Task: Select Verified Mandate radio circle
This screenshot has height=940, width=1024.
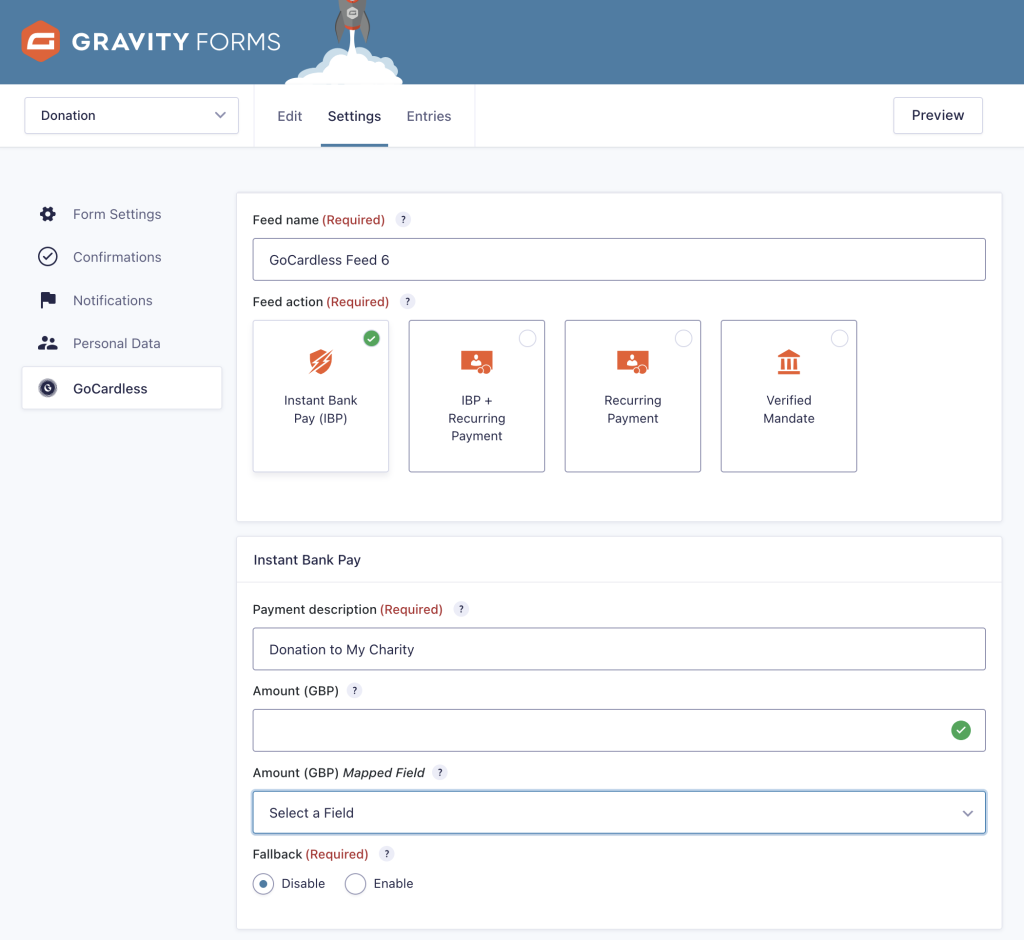Action: (840, 338)
